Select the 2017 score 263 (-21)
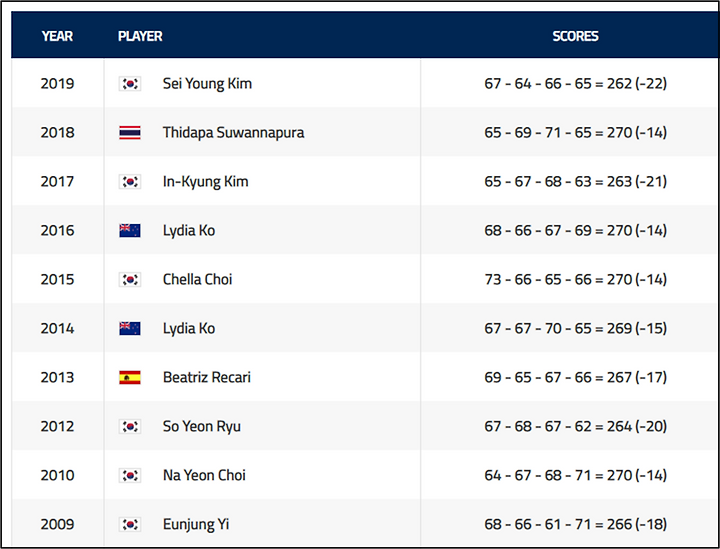The height and width of the screenshot is (549, 720). click(637, 182)
